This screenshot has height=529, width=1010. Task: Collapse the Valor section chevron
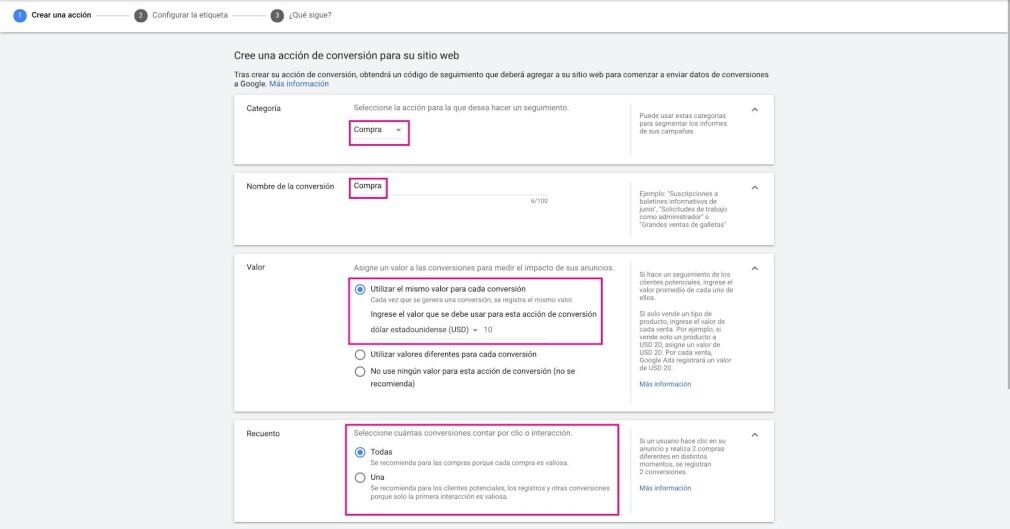(x=755, y=268)
